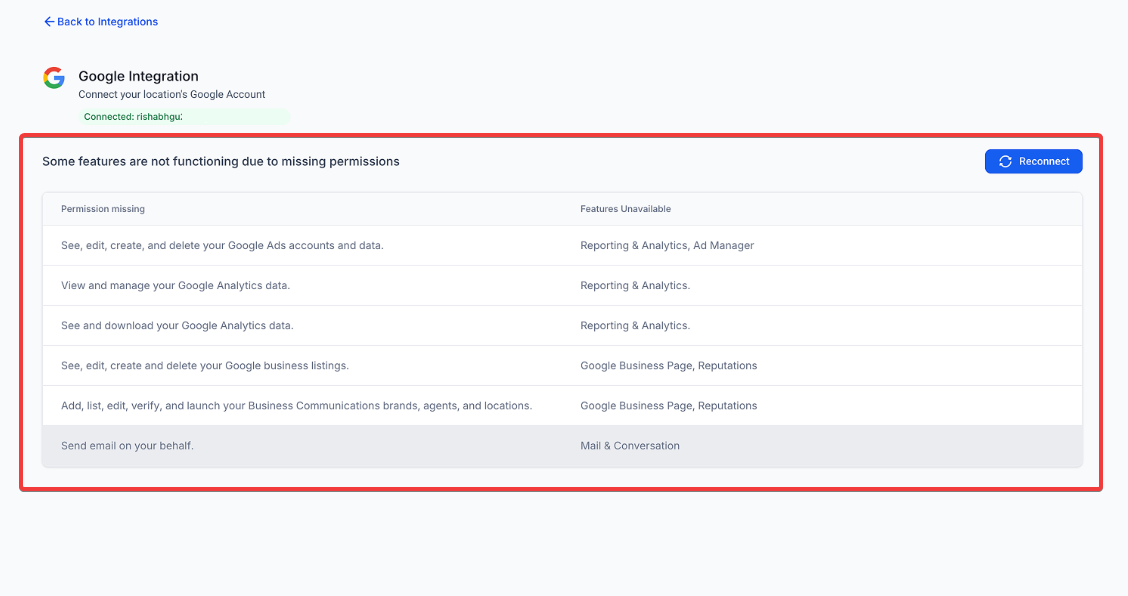Click Reporting & Analytics, Ad Manager cell
1128x596 pixels.
point(667,246)
